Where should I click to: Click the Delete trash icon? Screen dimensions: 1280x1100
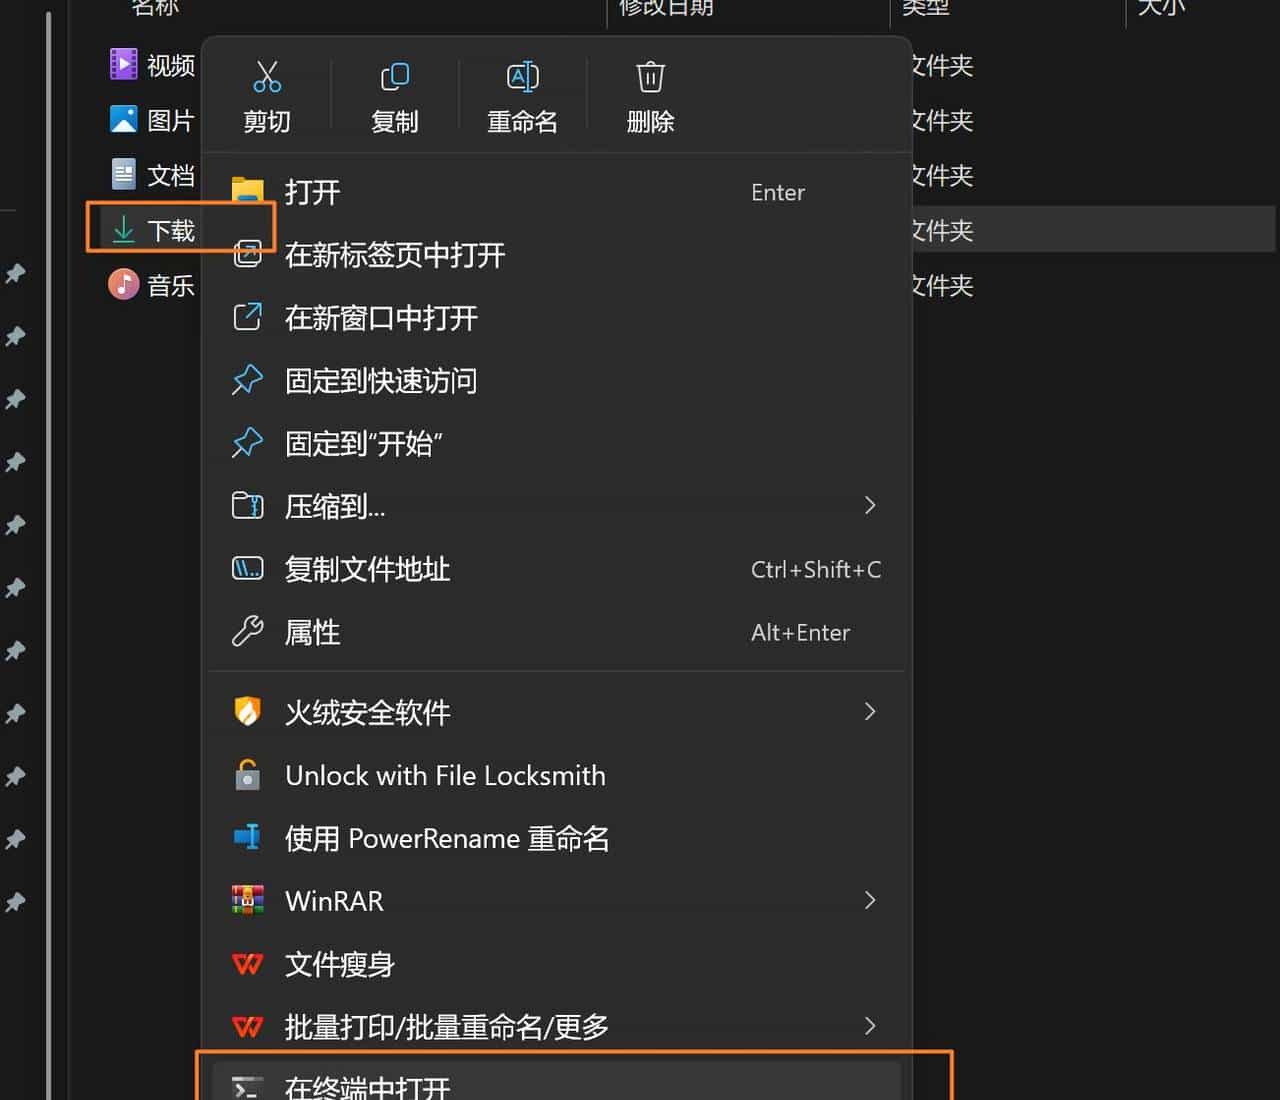tap(649, 77)
